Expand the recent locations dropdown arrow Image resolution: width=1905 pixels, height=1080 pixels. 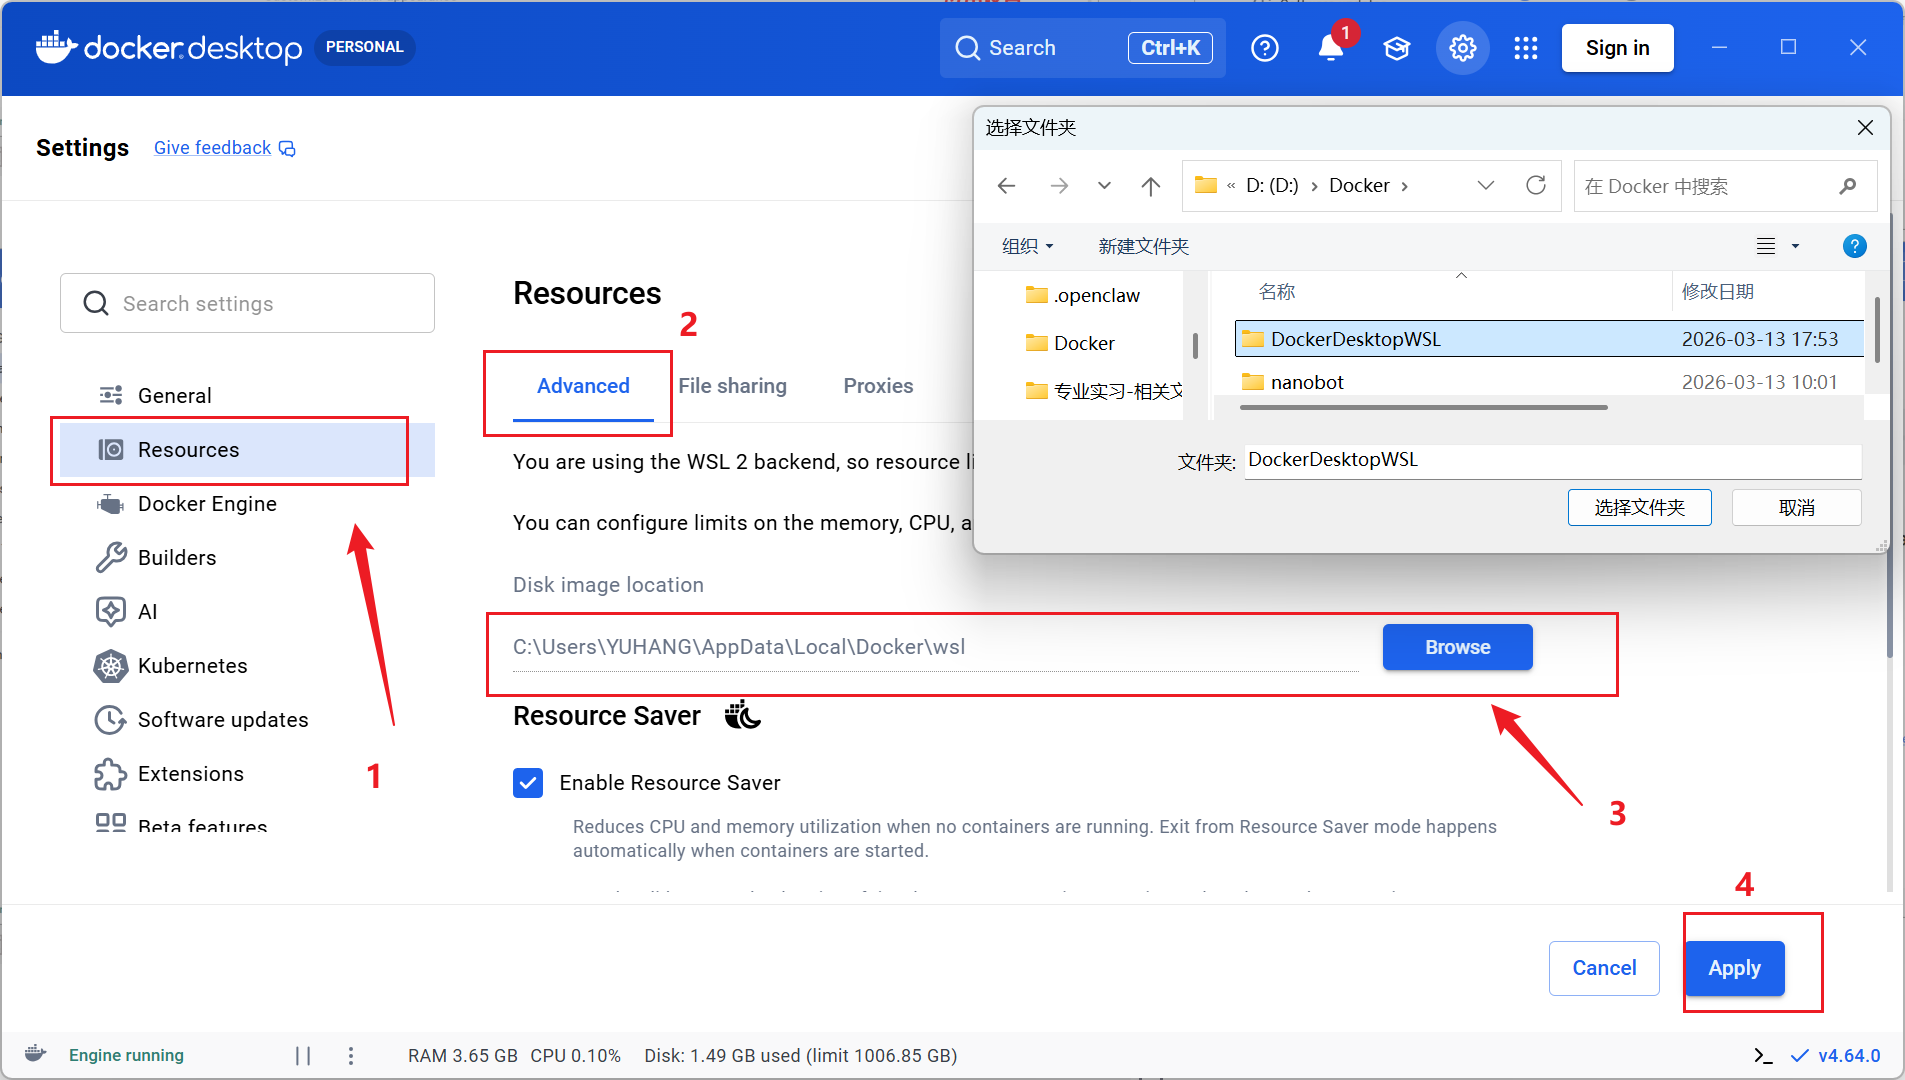pos(1104,186)
